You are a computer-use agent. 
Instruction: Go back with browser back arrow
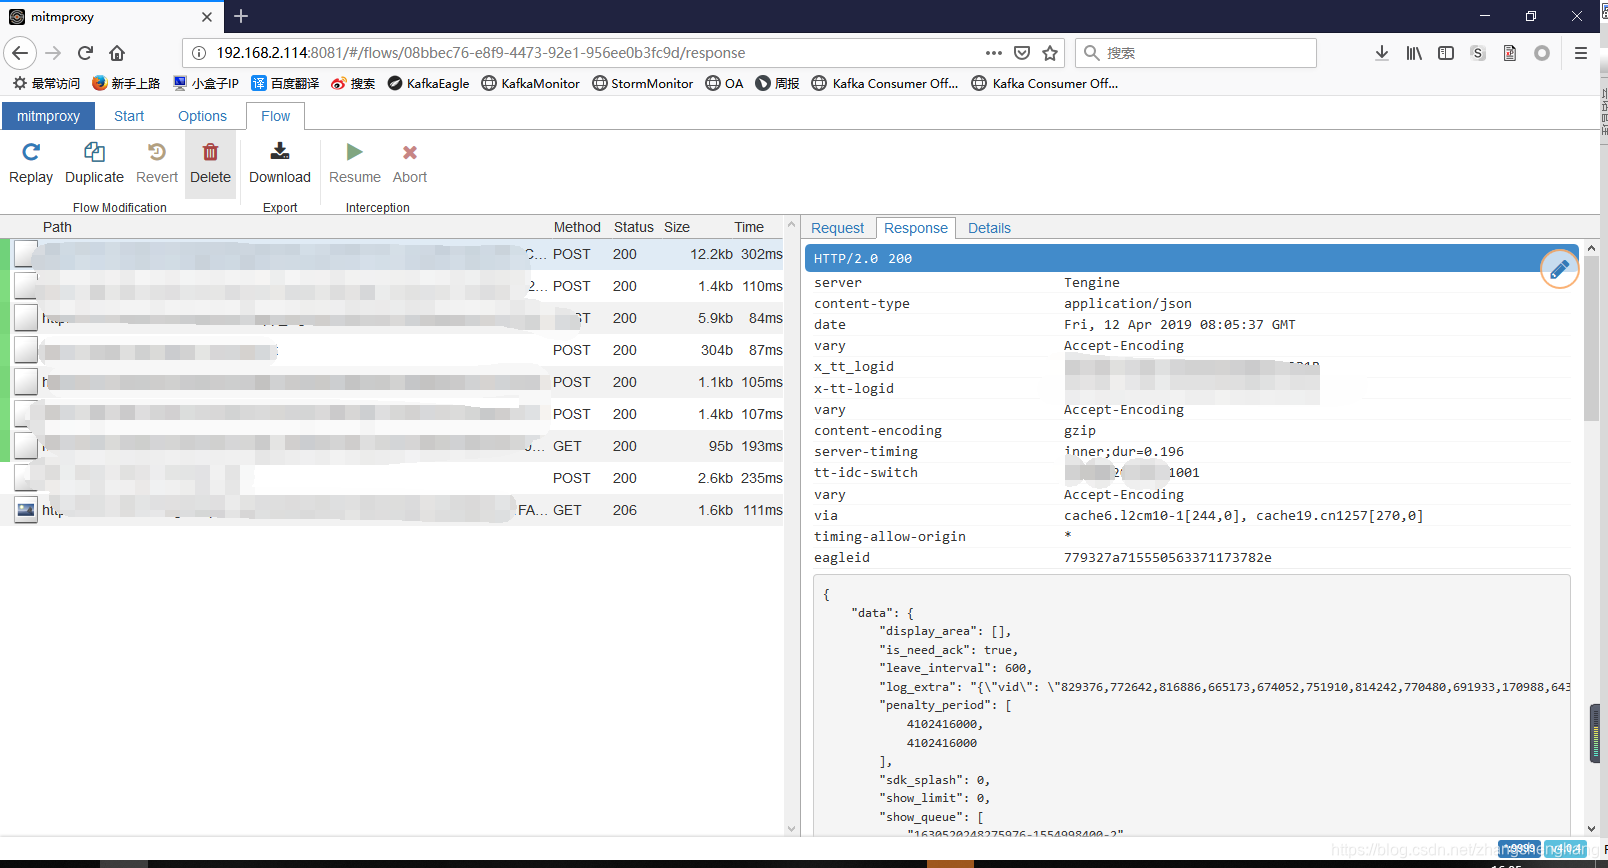coord(20,53)
